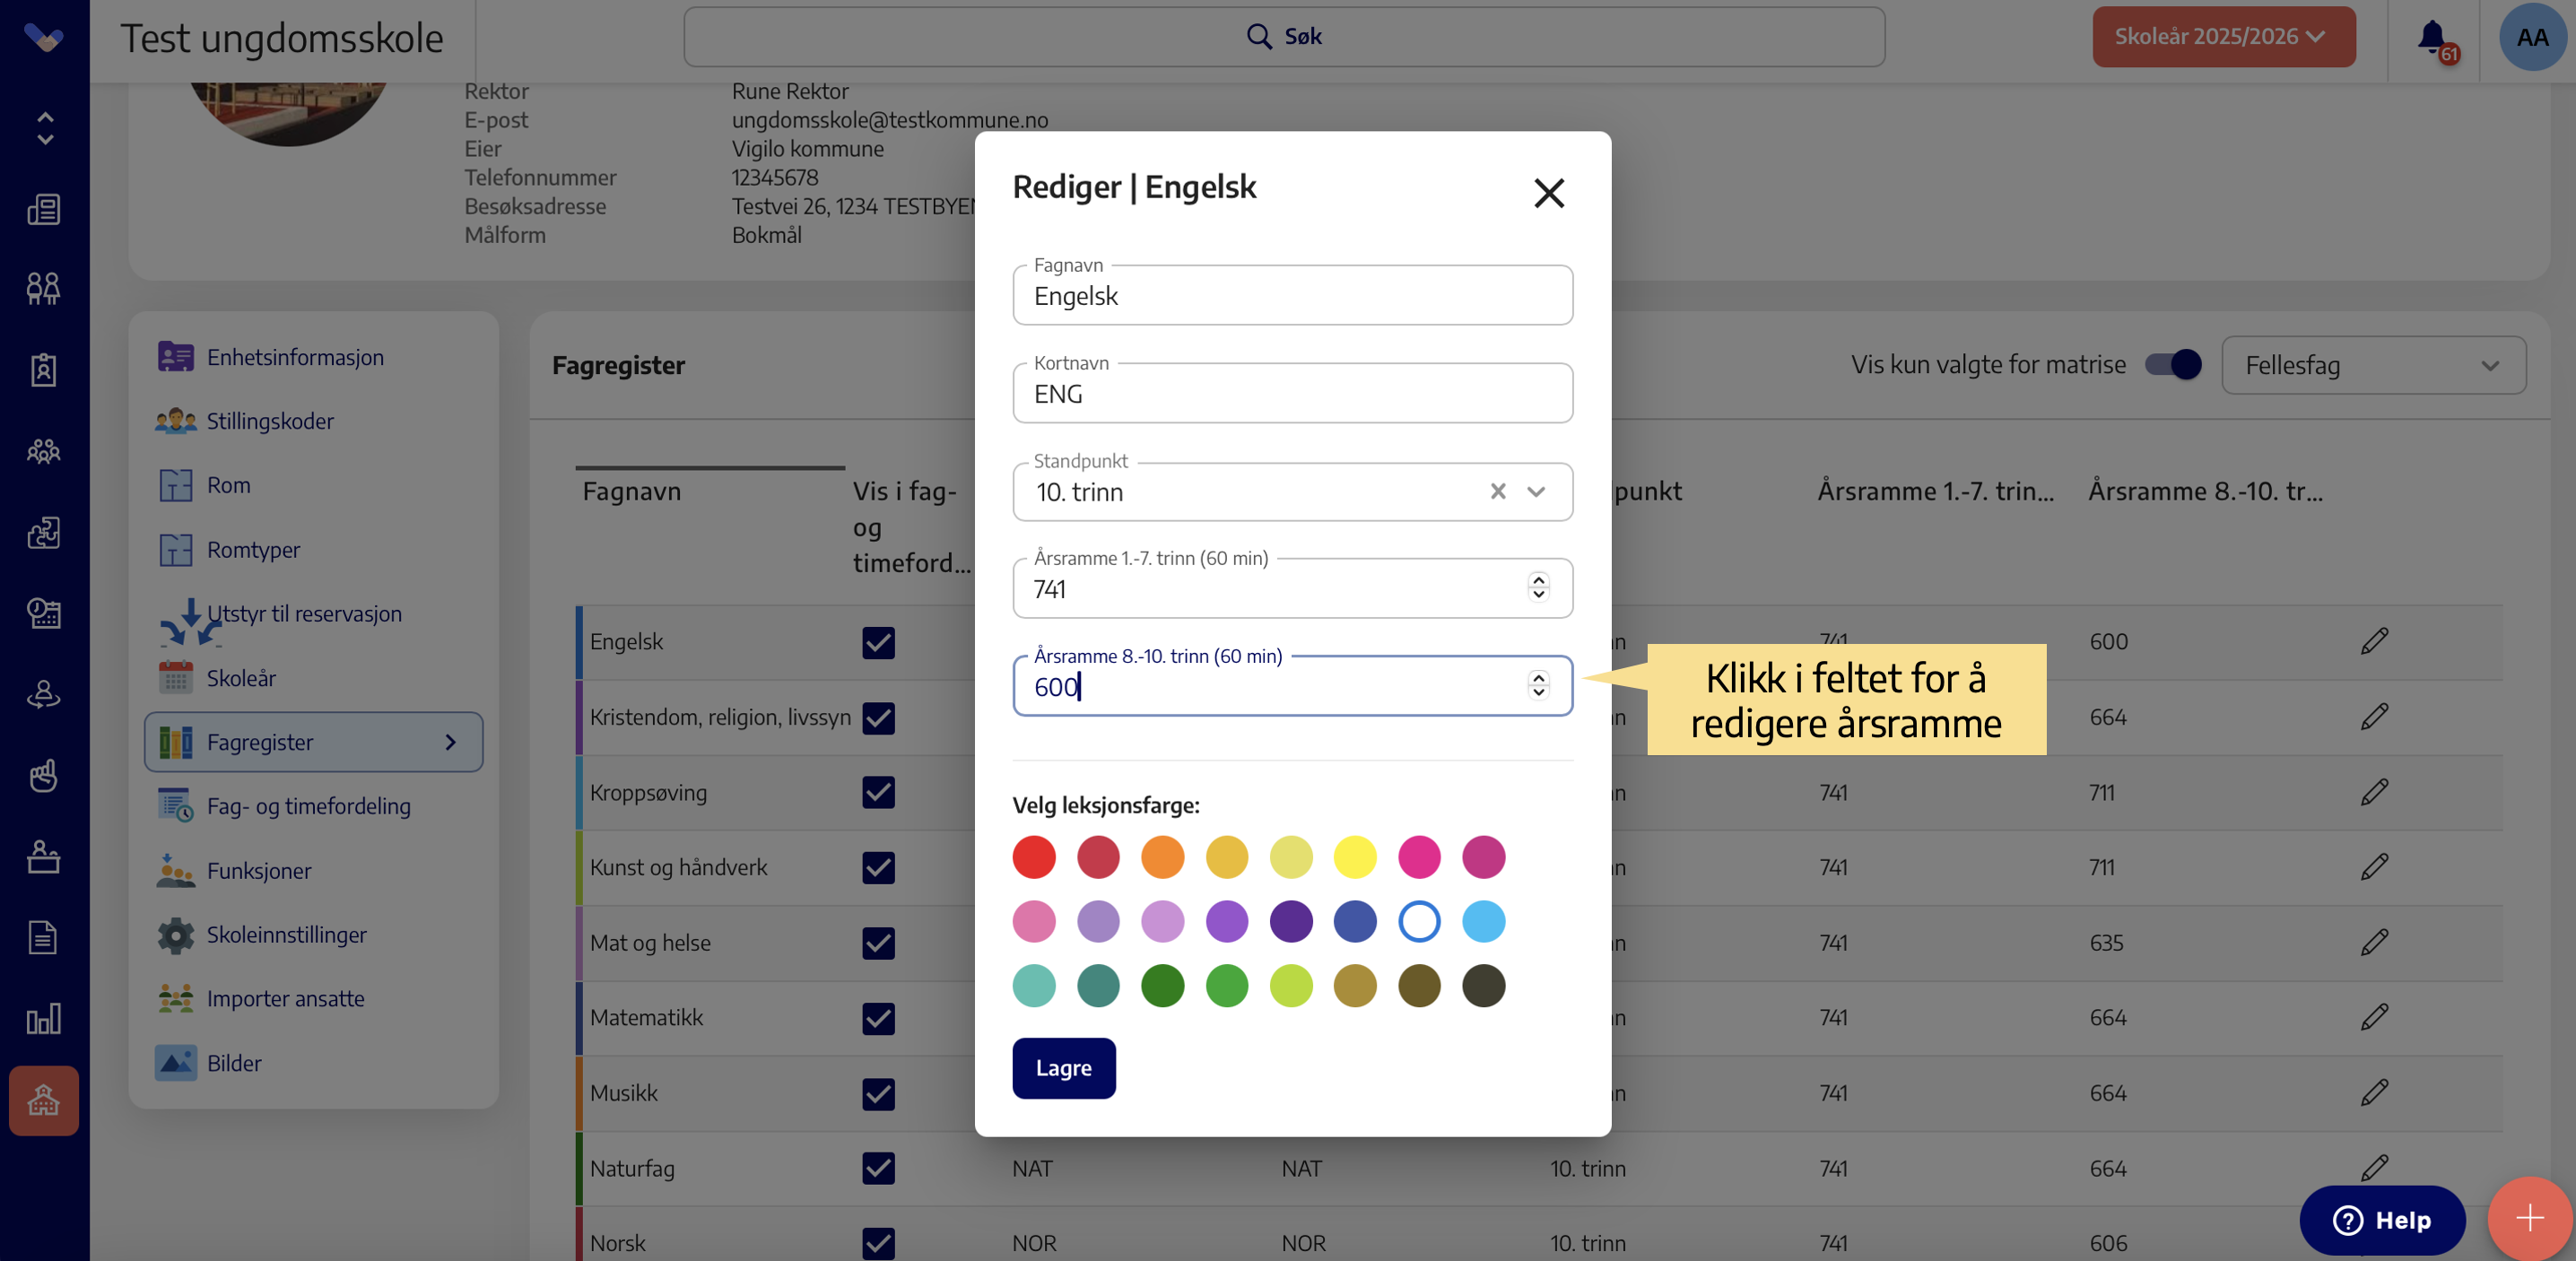Edit the Kristendom row with pencil icon
The height and width of the screenshot is (1261, 2576).
pos(2374,717)
